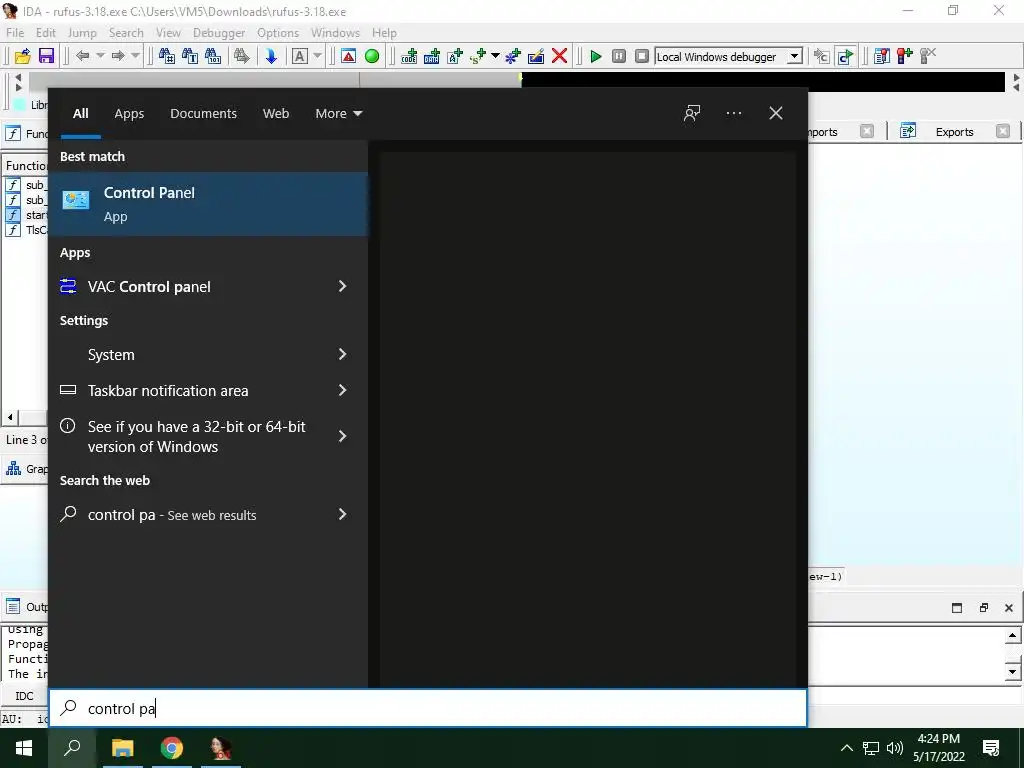Click the binary sequence search binoculars icon
Image resolution: width=1024 pixels, height=768 pixels.
click(x=213, y=56)
